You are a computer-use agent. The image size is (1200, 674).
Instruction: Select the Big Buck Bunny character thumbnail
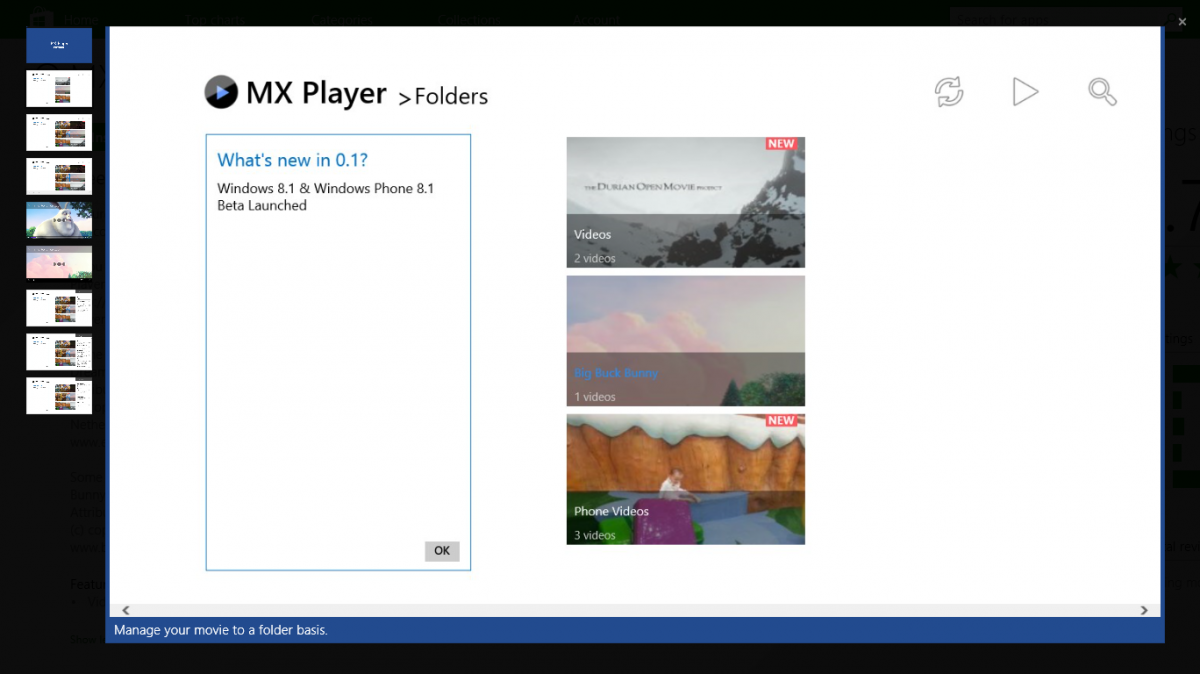59,220
